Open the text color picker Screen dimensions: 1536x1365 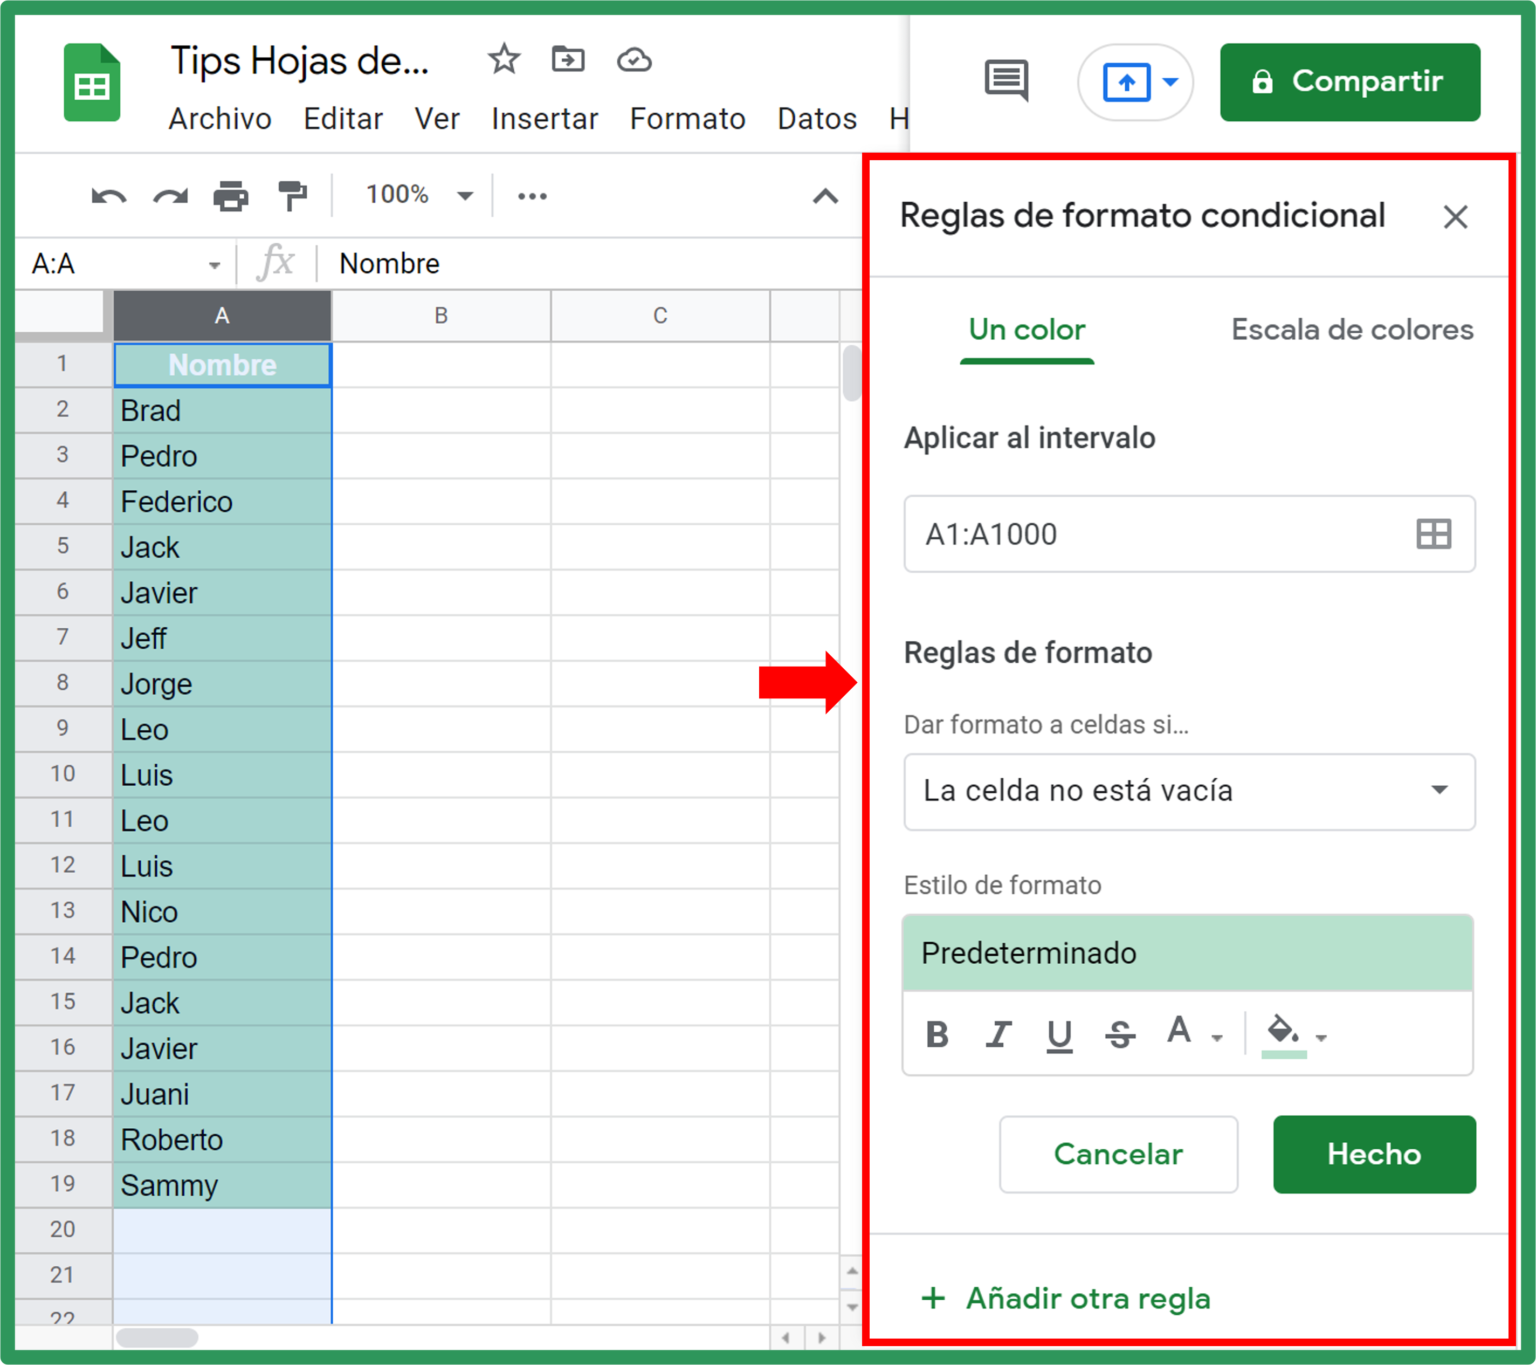click(1193, 1032)
